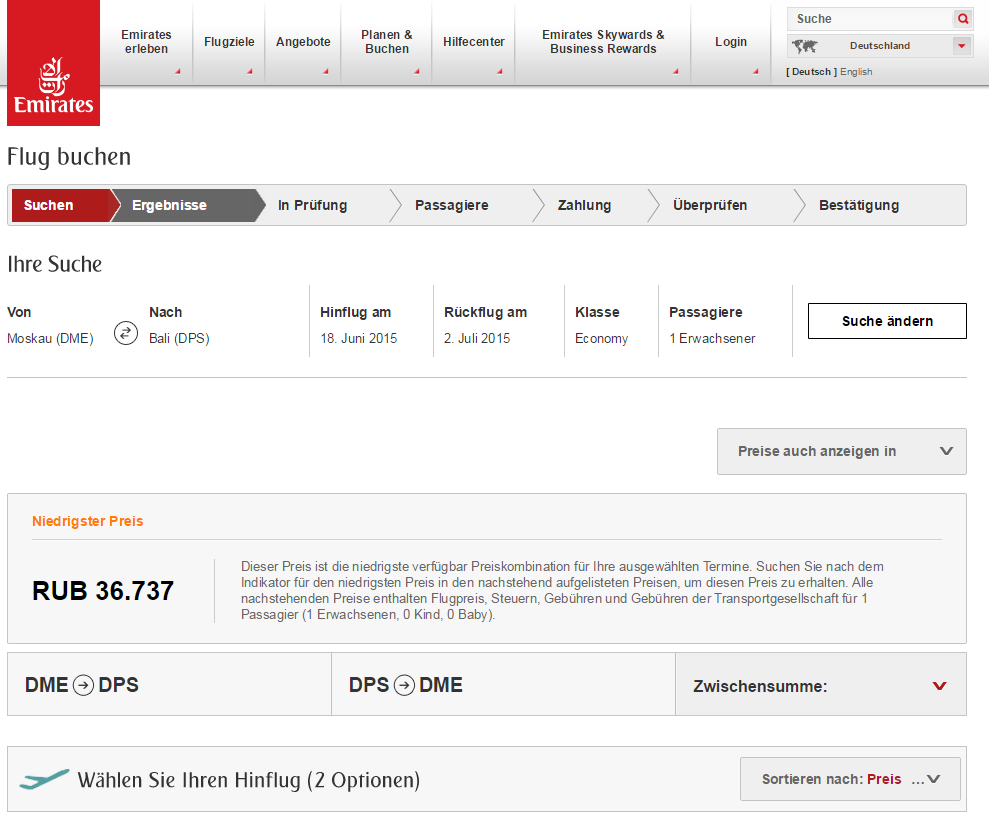The width and height of the screenshot is (989, 820).
Task: Click the 1 Erwachsener passenger value
Action: point(712,338)
